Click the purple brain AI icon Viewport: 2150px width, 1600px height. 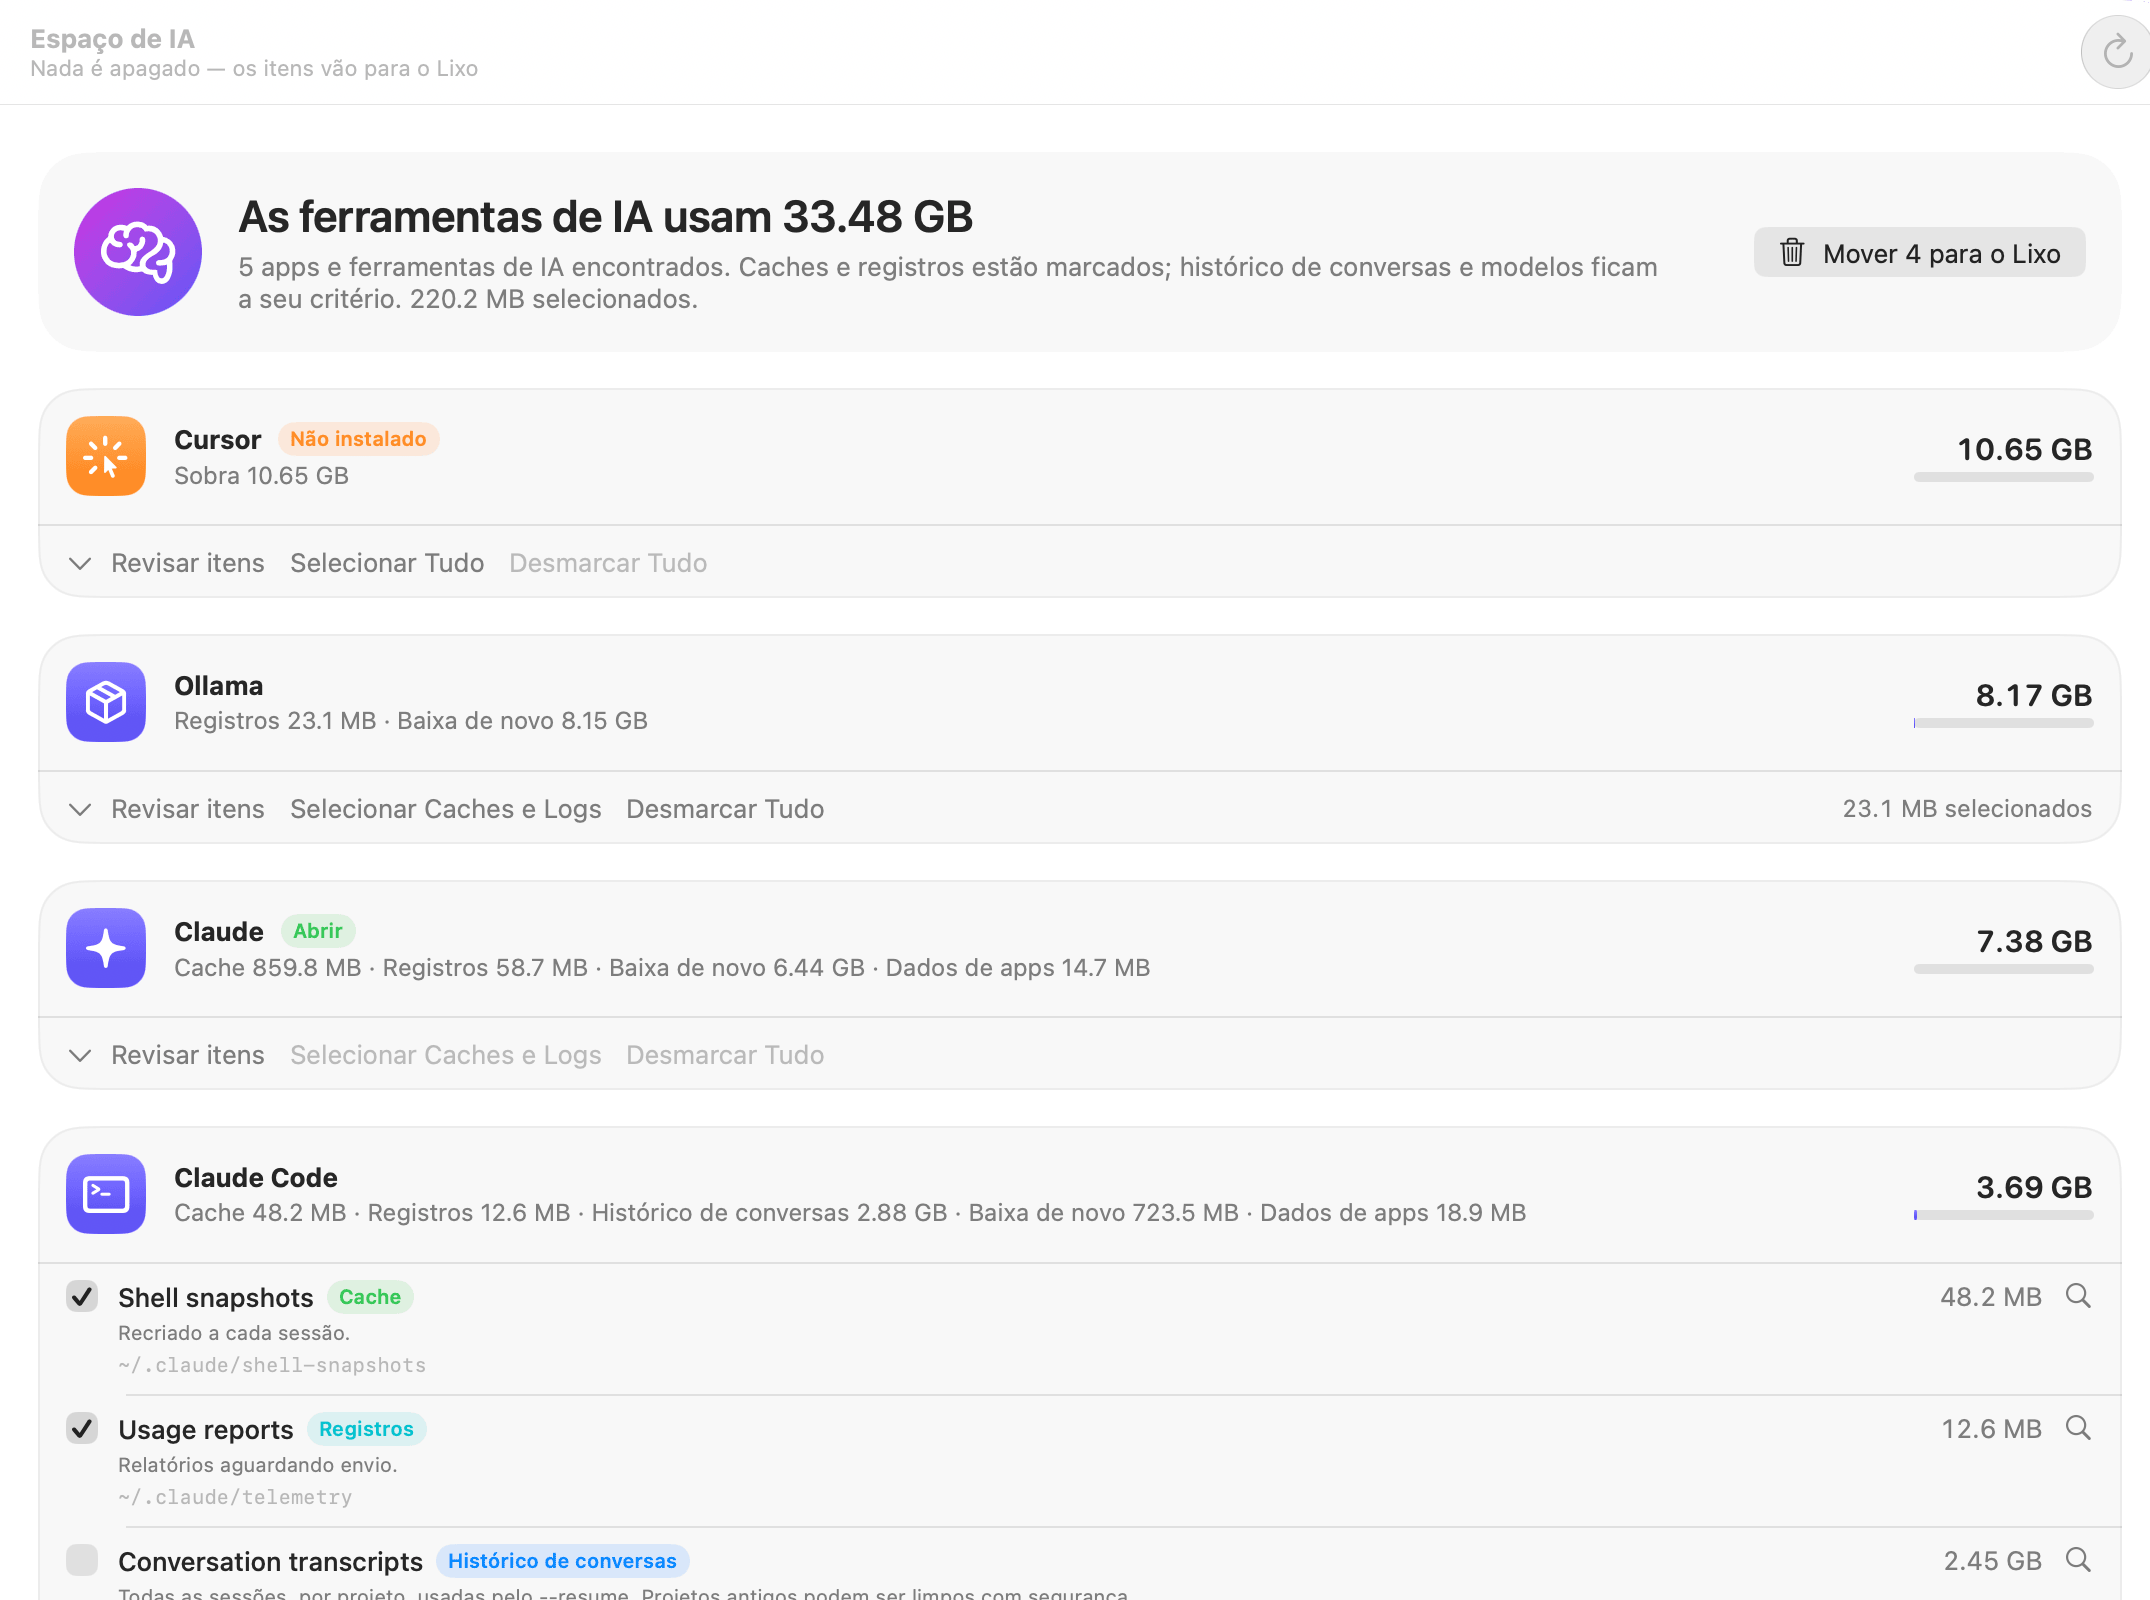pos(138,252)
